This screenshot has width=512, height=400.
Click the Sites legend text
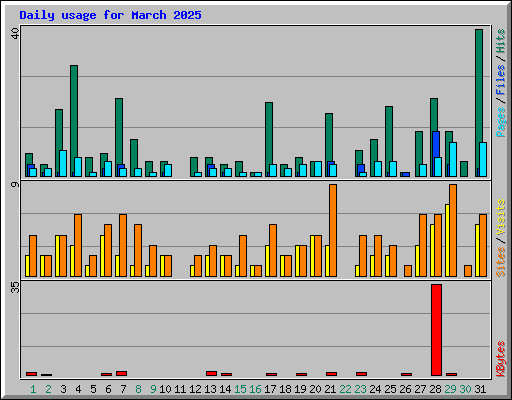pyautogui.click(x=500, y=262)
